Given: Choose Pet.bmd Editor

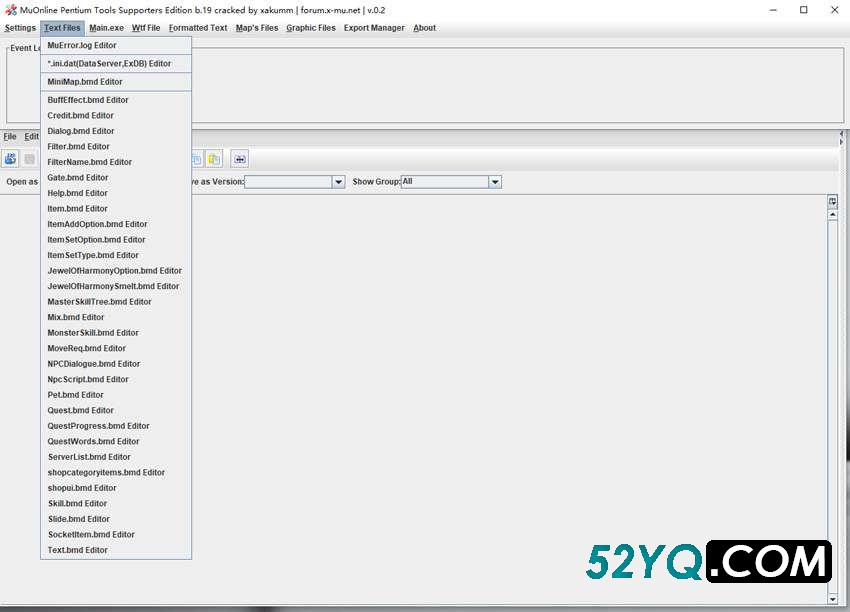Looking at the screenshot, I should coord(116,395).
